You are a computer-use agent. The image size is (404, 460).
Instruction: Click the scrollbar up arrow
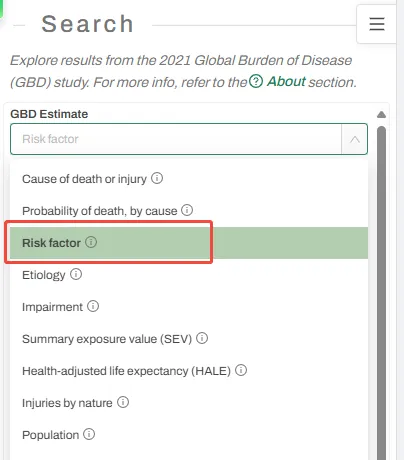coord(381,115)
